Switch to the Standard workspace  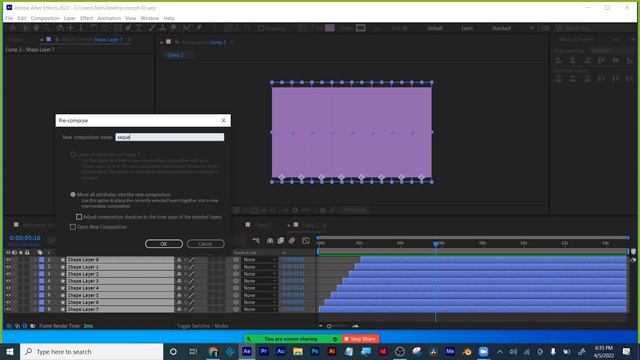(501, 28)
